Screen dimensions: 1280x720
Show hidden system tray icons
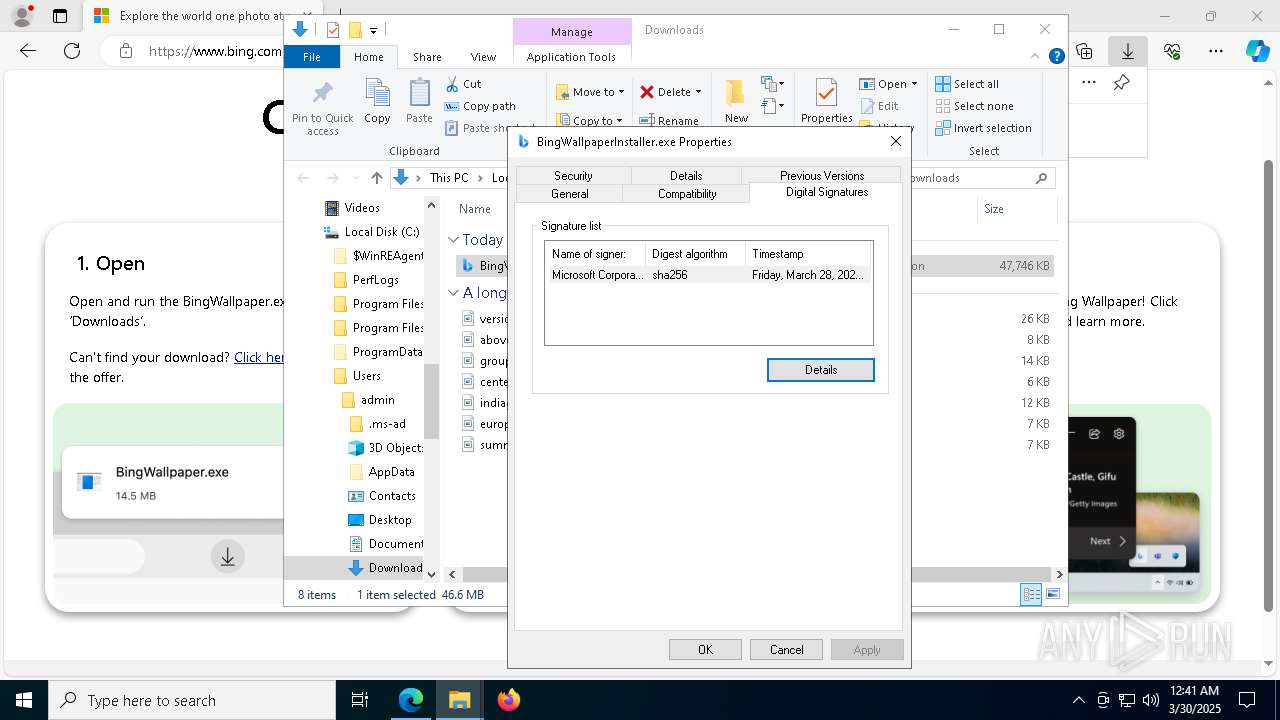click(1078, 700)
